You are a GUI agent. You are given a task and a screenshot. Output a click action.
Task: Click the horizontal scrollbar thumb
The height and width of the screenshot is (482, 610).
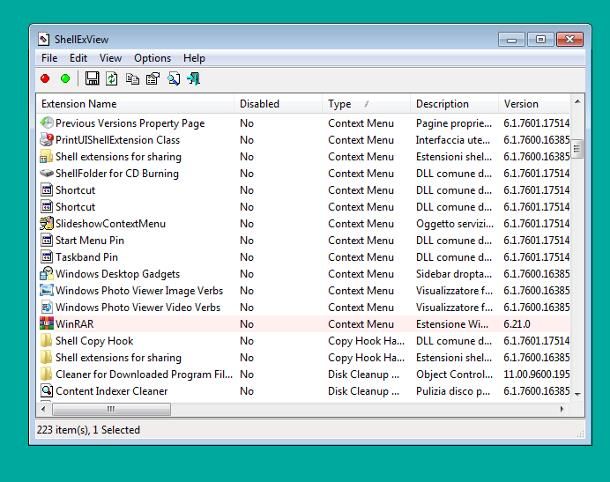point(111,409)
